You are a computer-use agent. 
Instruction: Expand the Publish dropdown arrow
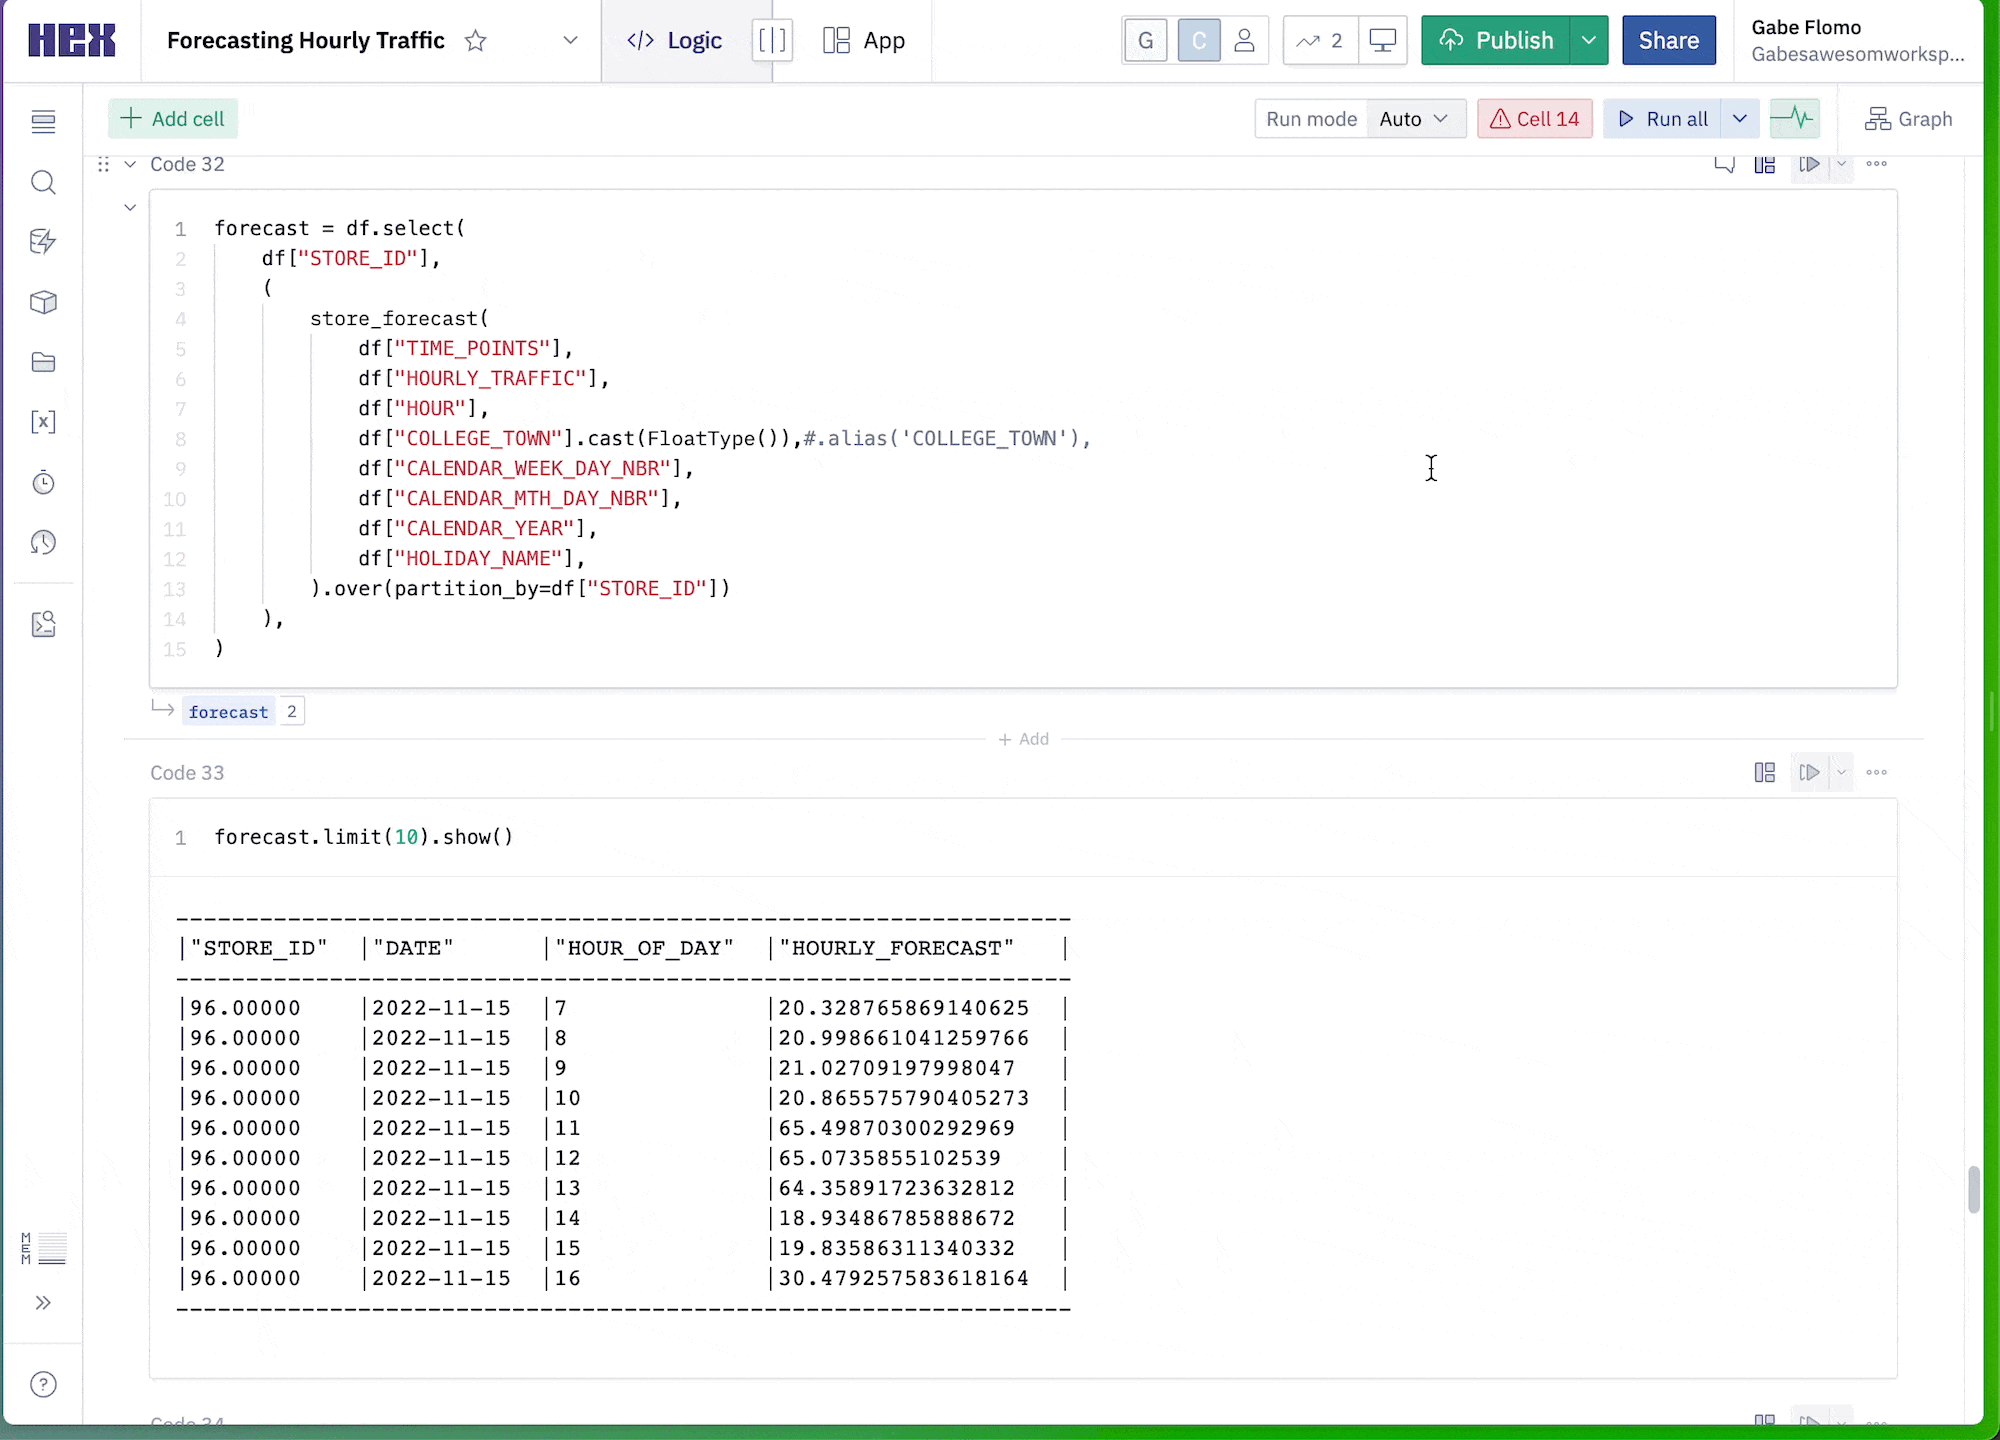coord(1589,41)
